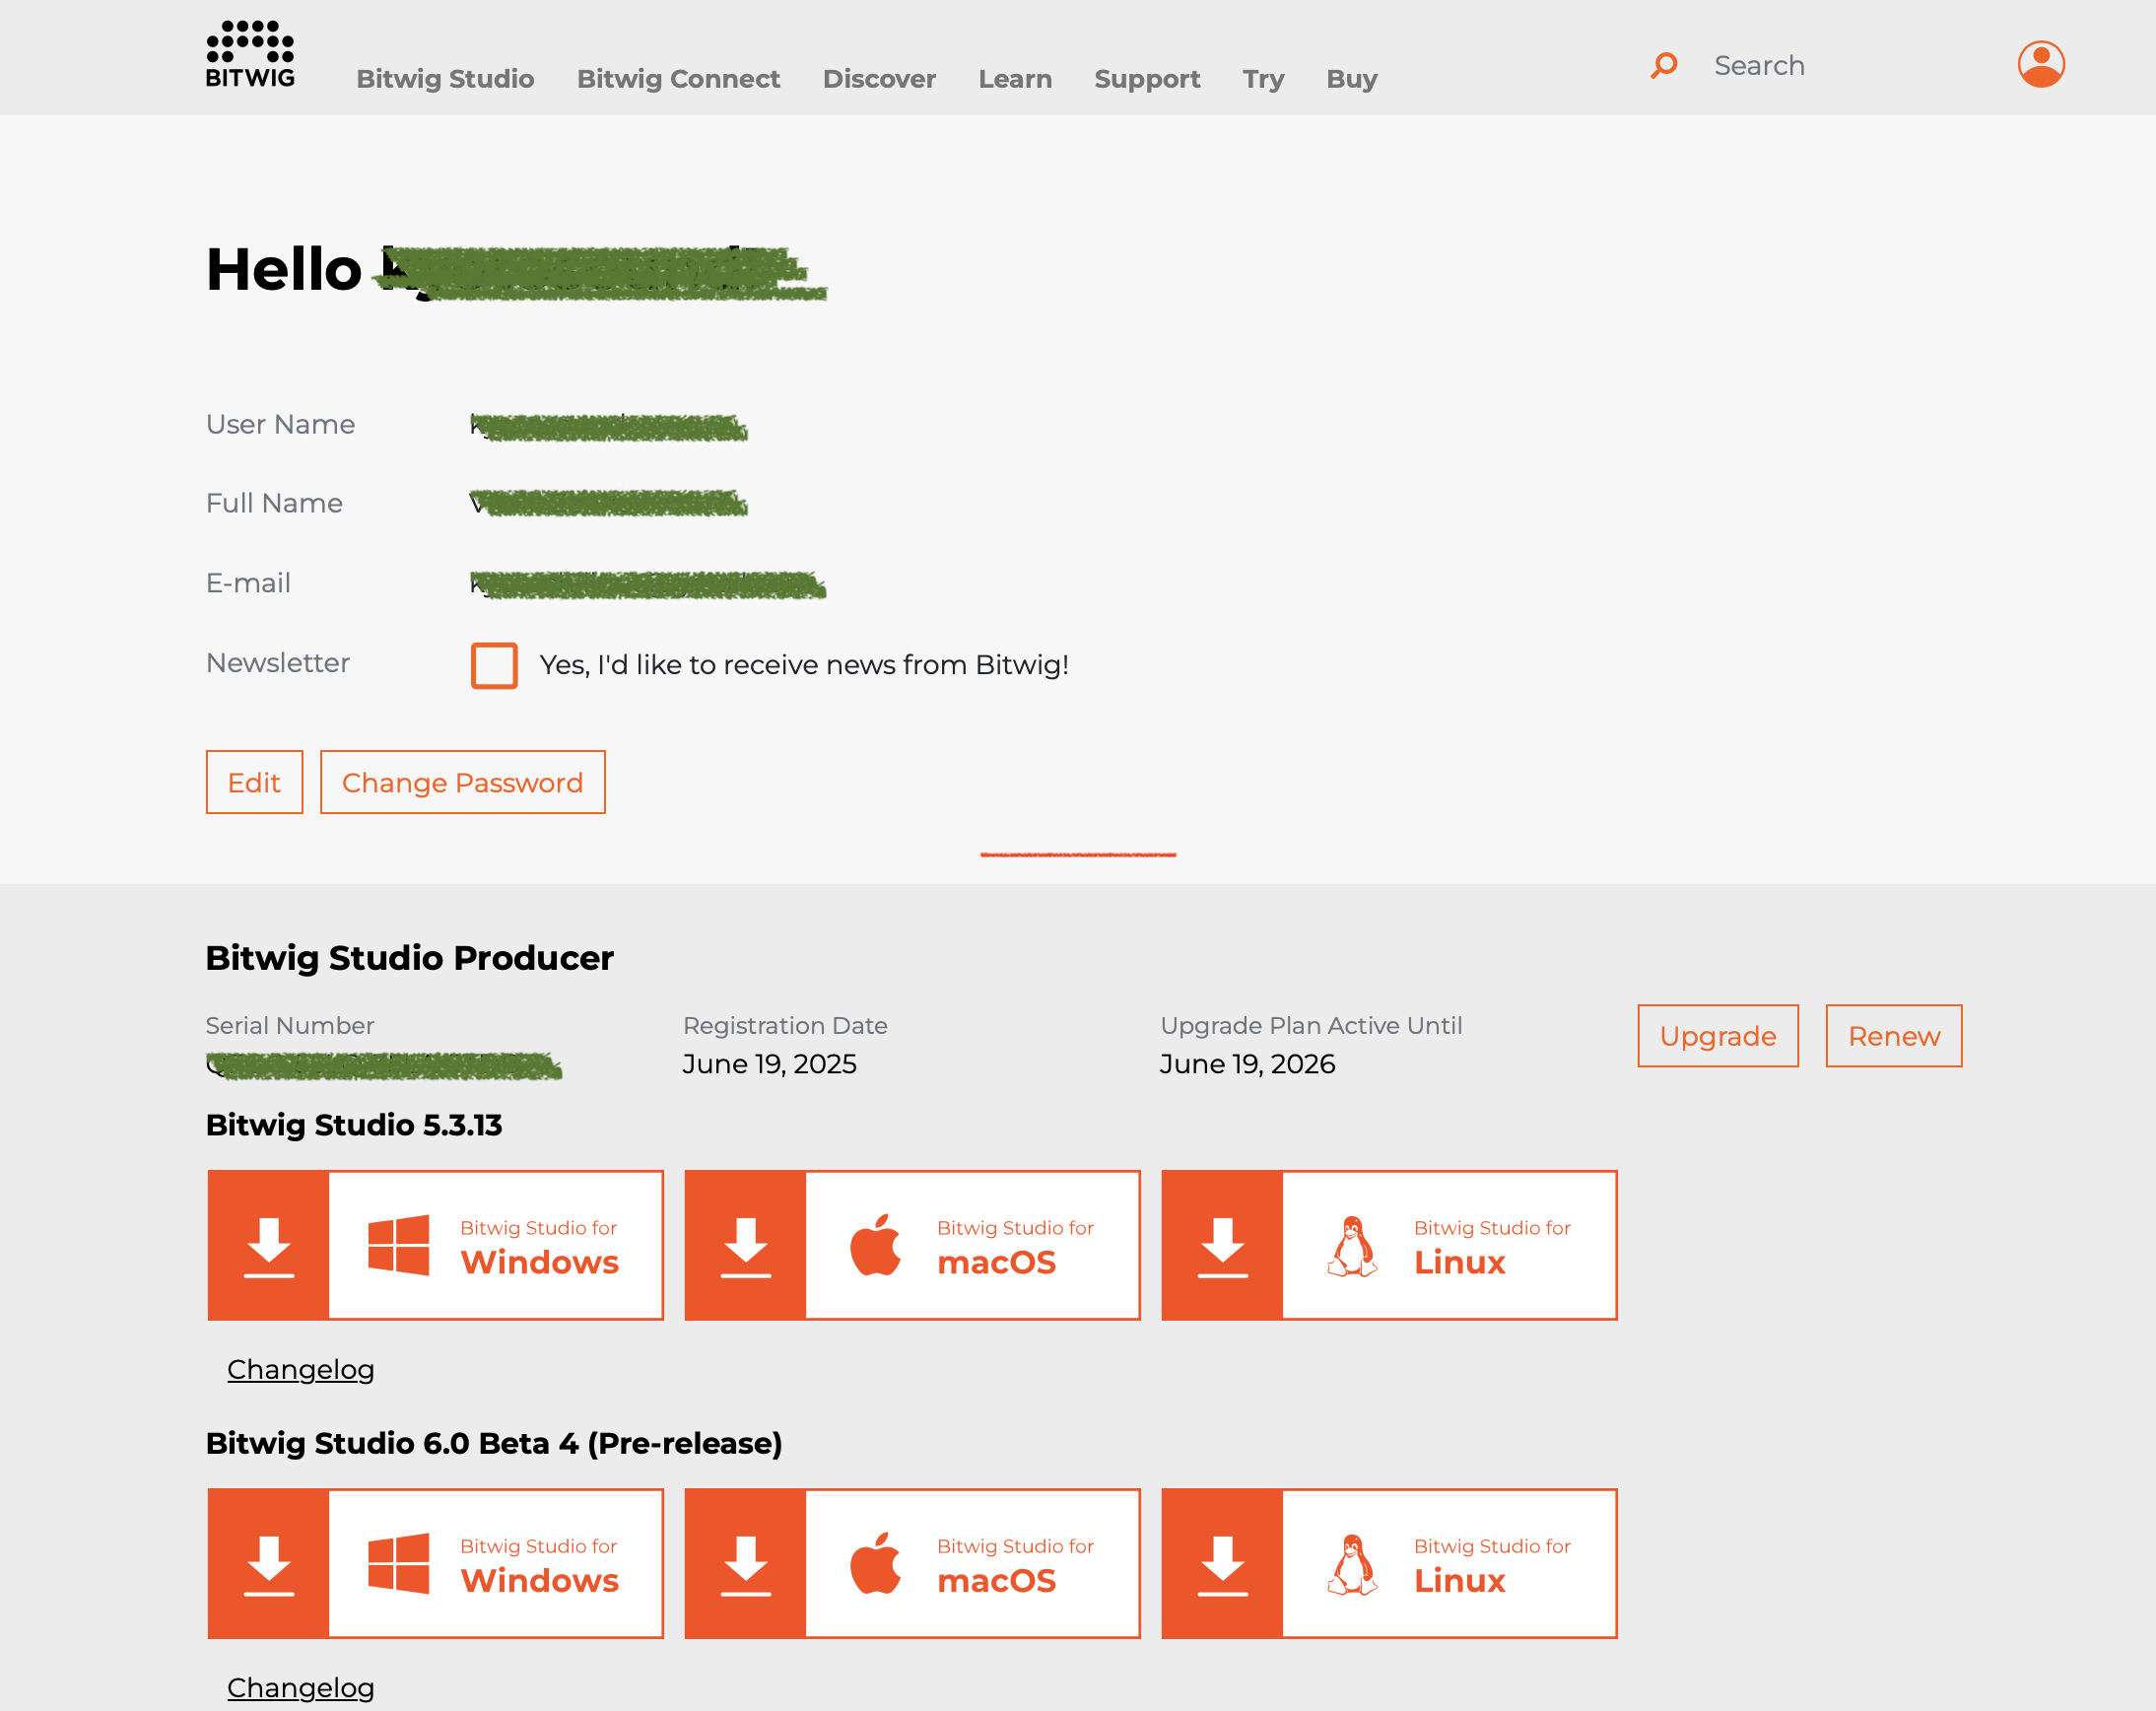The image size is (2156, 1711).
Task: Open the Changelog link for version 5.3.13
Action: click(x=300, y=1369)
